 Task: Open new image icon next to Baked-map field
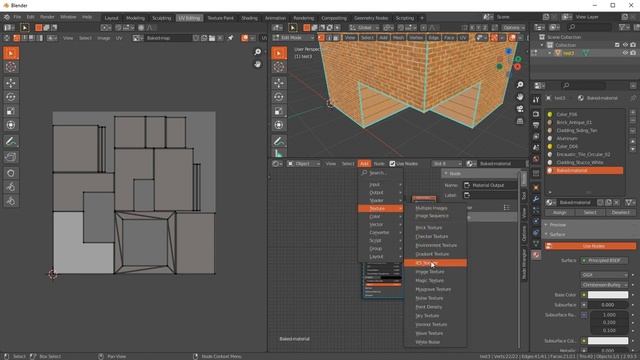[x=204, y=38]
